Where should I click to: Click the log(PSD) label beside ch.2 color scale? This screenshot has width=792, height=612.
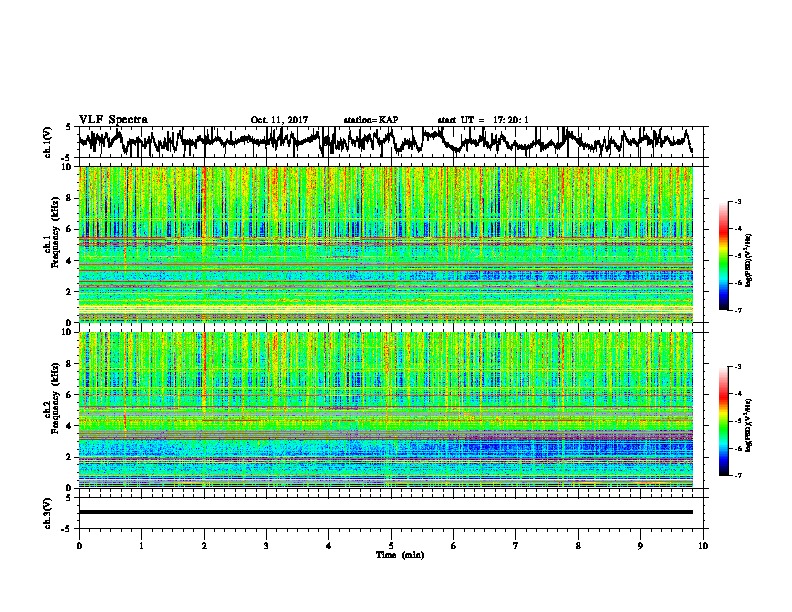[749, 426]
